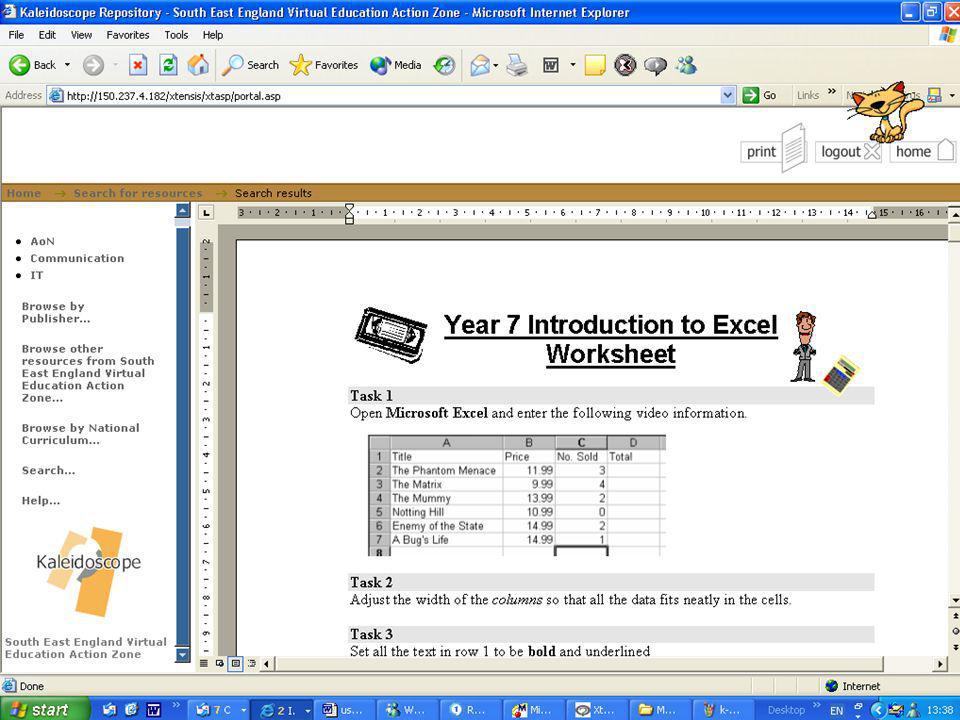Click the round red-black toolbar icon
Viewport: 960px width, 720px height.
625,65
